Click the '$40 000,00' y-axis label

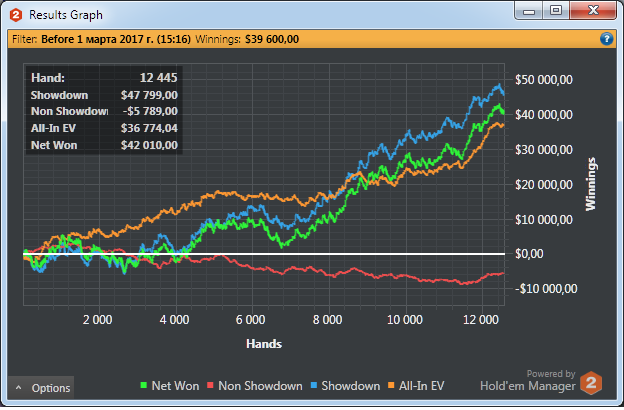pyautogui.click(x=544, y=115)
